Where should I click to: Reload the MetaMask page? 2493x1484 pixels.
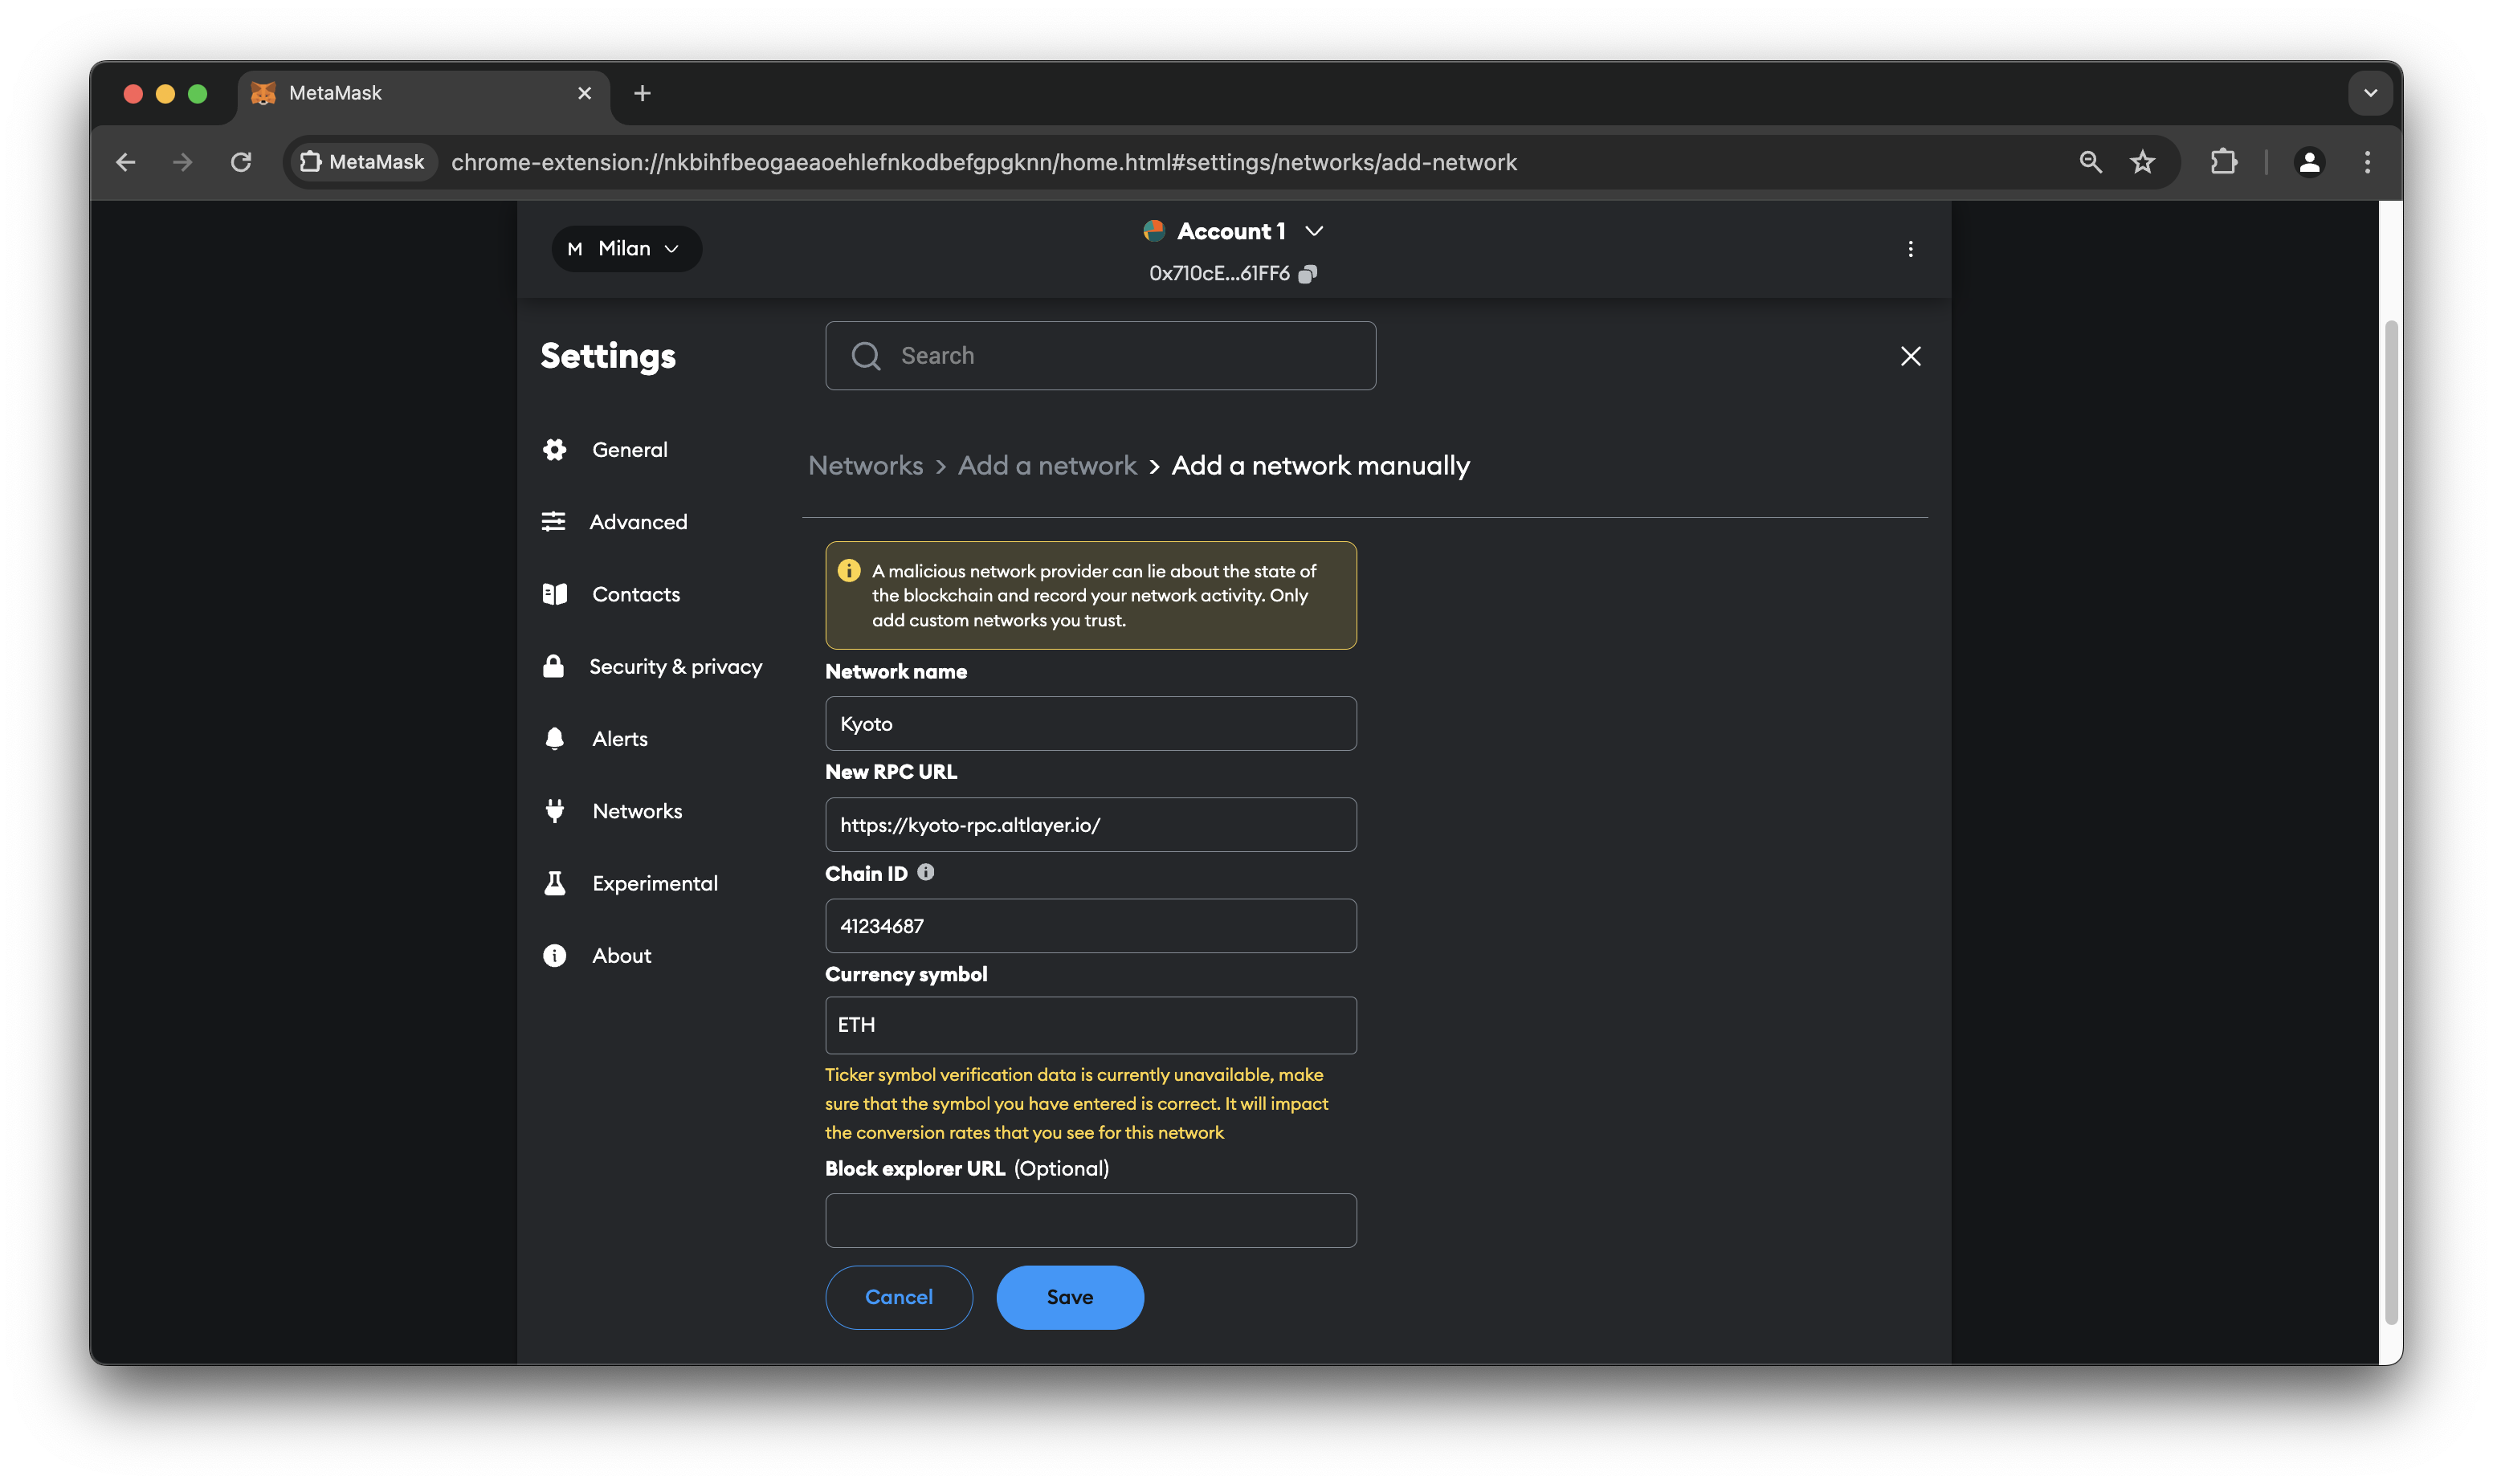click(x=241, y=162)
